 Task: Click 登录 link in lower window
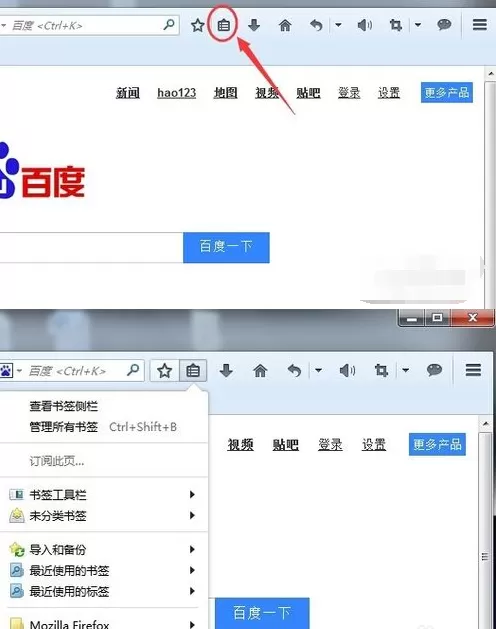tap(330, 445)
